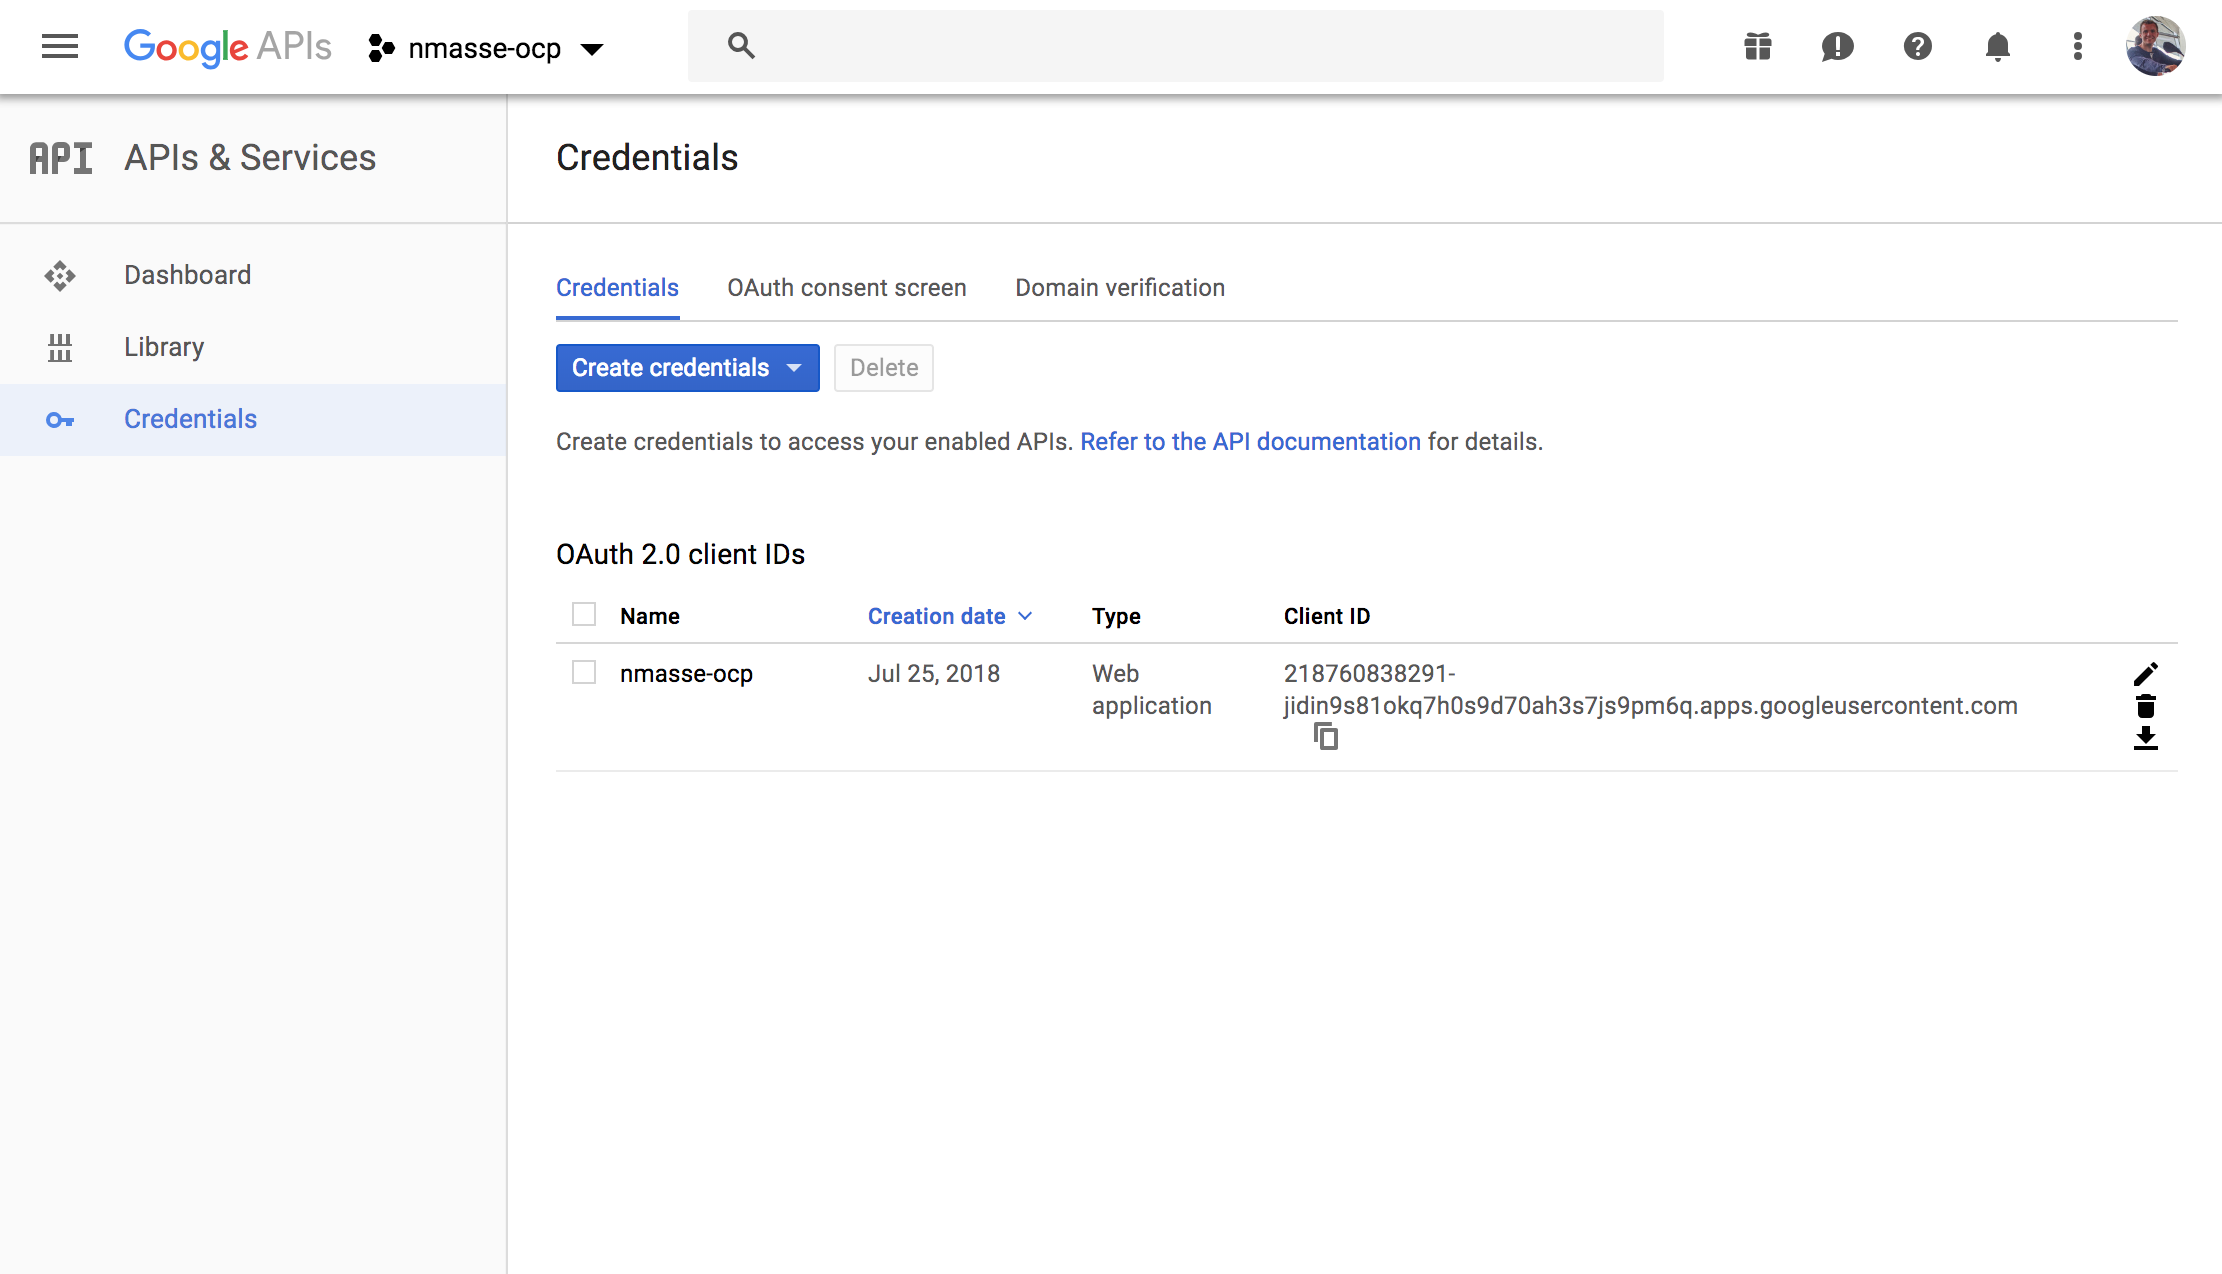Open the send feedback icon
Image resolution: width=2222 pixels, height=1274 pixels.
point(1837,46)
